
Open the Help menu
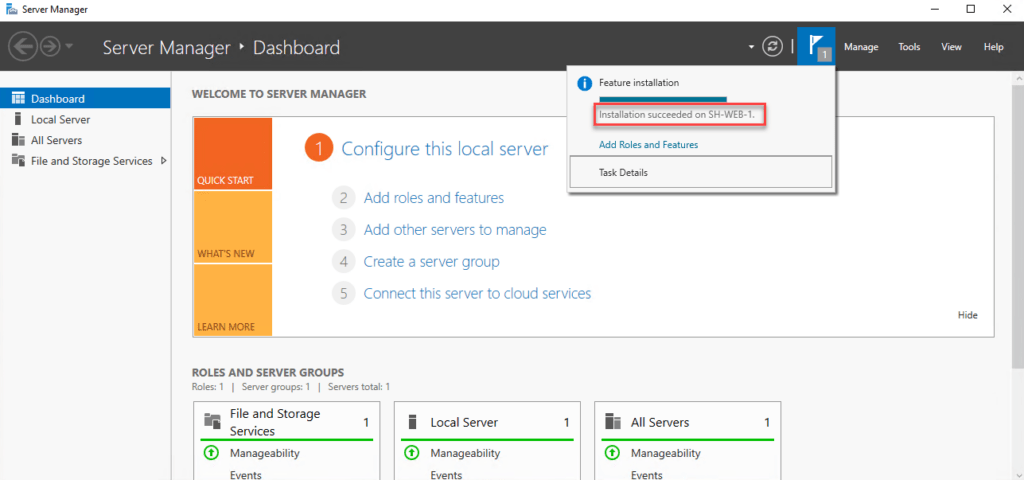(x=993, y=47)
